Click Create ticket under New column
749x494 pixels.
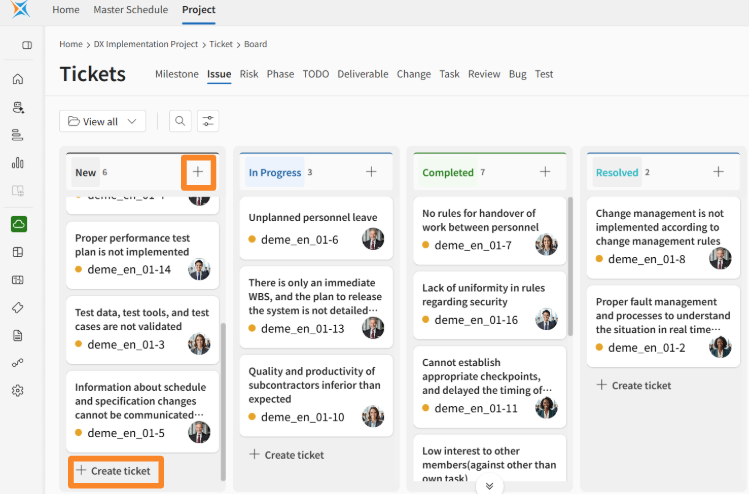114,471
